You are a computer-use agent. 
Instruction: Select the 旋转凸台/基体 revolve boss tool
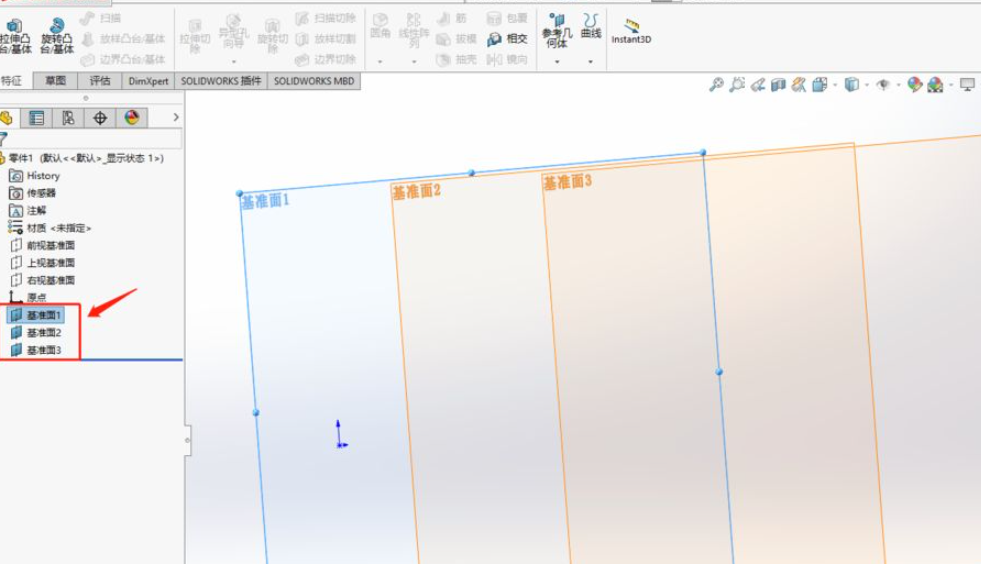click(56, 36)
